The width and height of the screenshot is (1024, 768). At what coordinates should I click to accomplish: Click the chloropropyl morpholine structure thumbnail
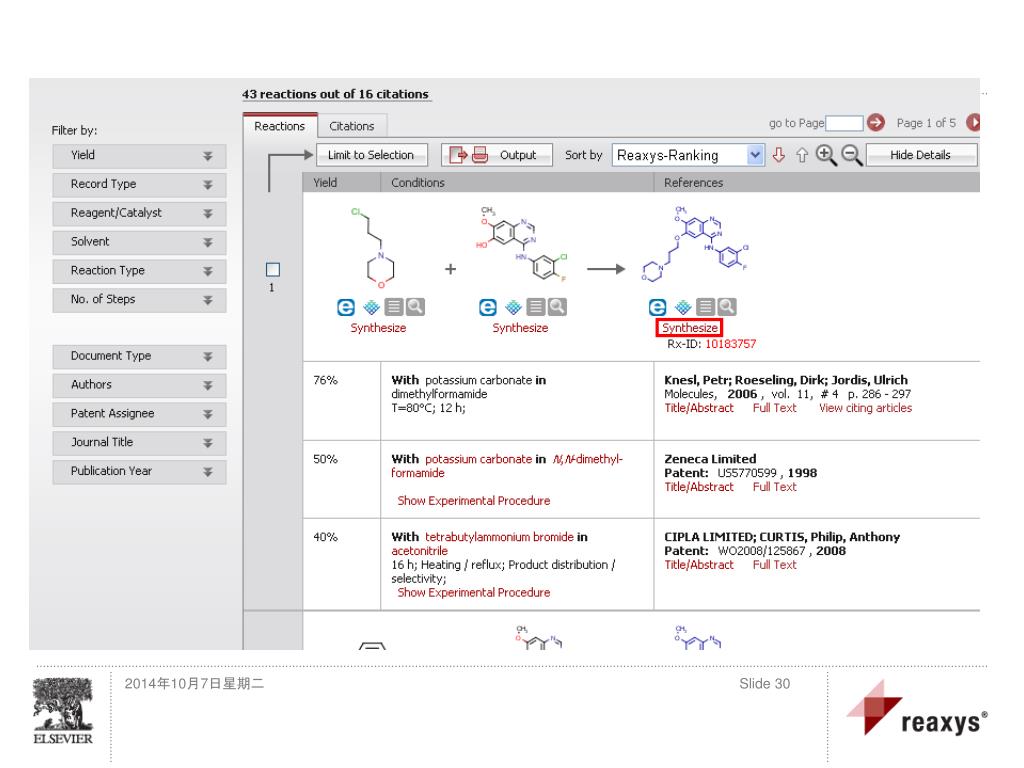point(374,248)
